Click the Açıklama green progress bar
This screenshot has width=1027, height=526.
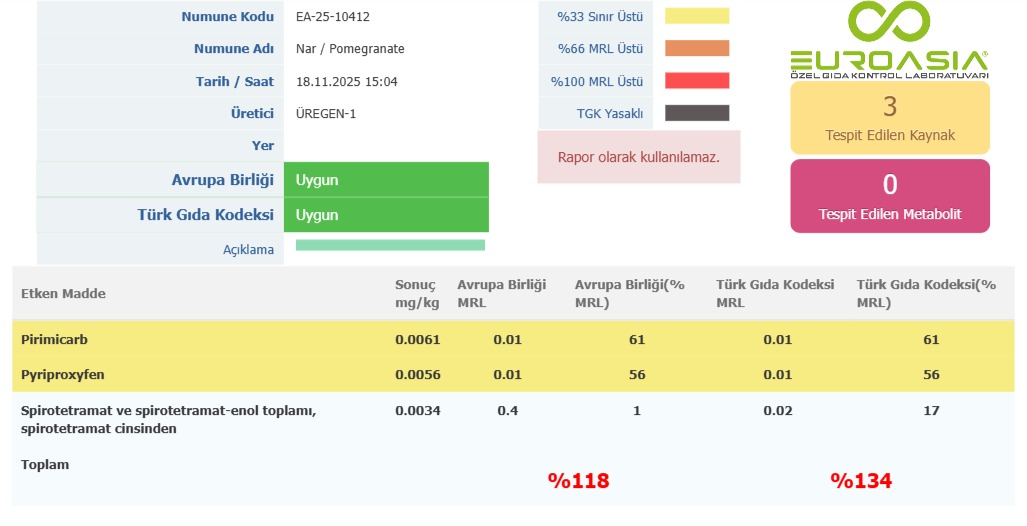point(390,245)
